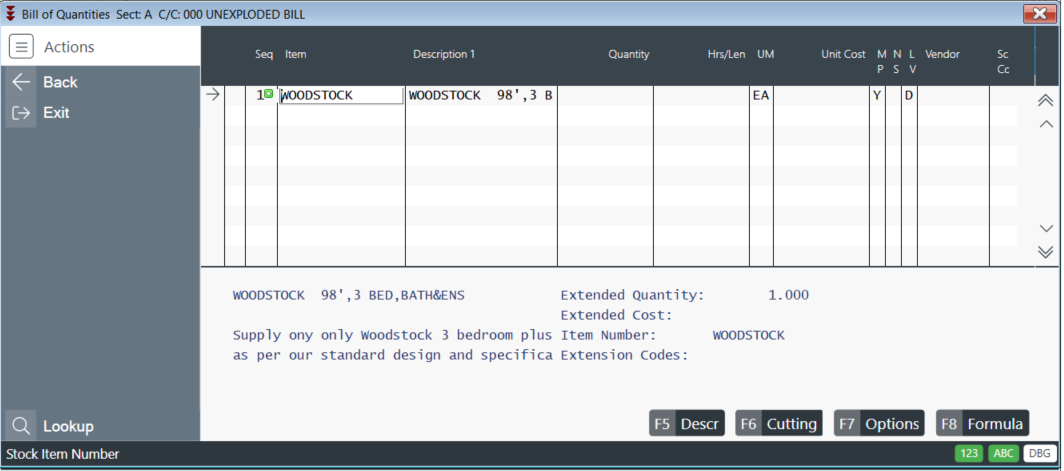Click the Exit door icon
The width and height of the screenshot is (1064, 471).
[21, 113]
